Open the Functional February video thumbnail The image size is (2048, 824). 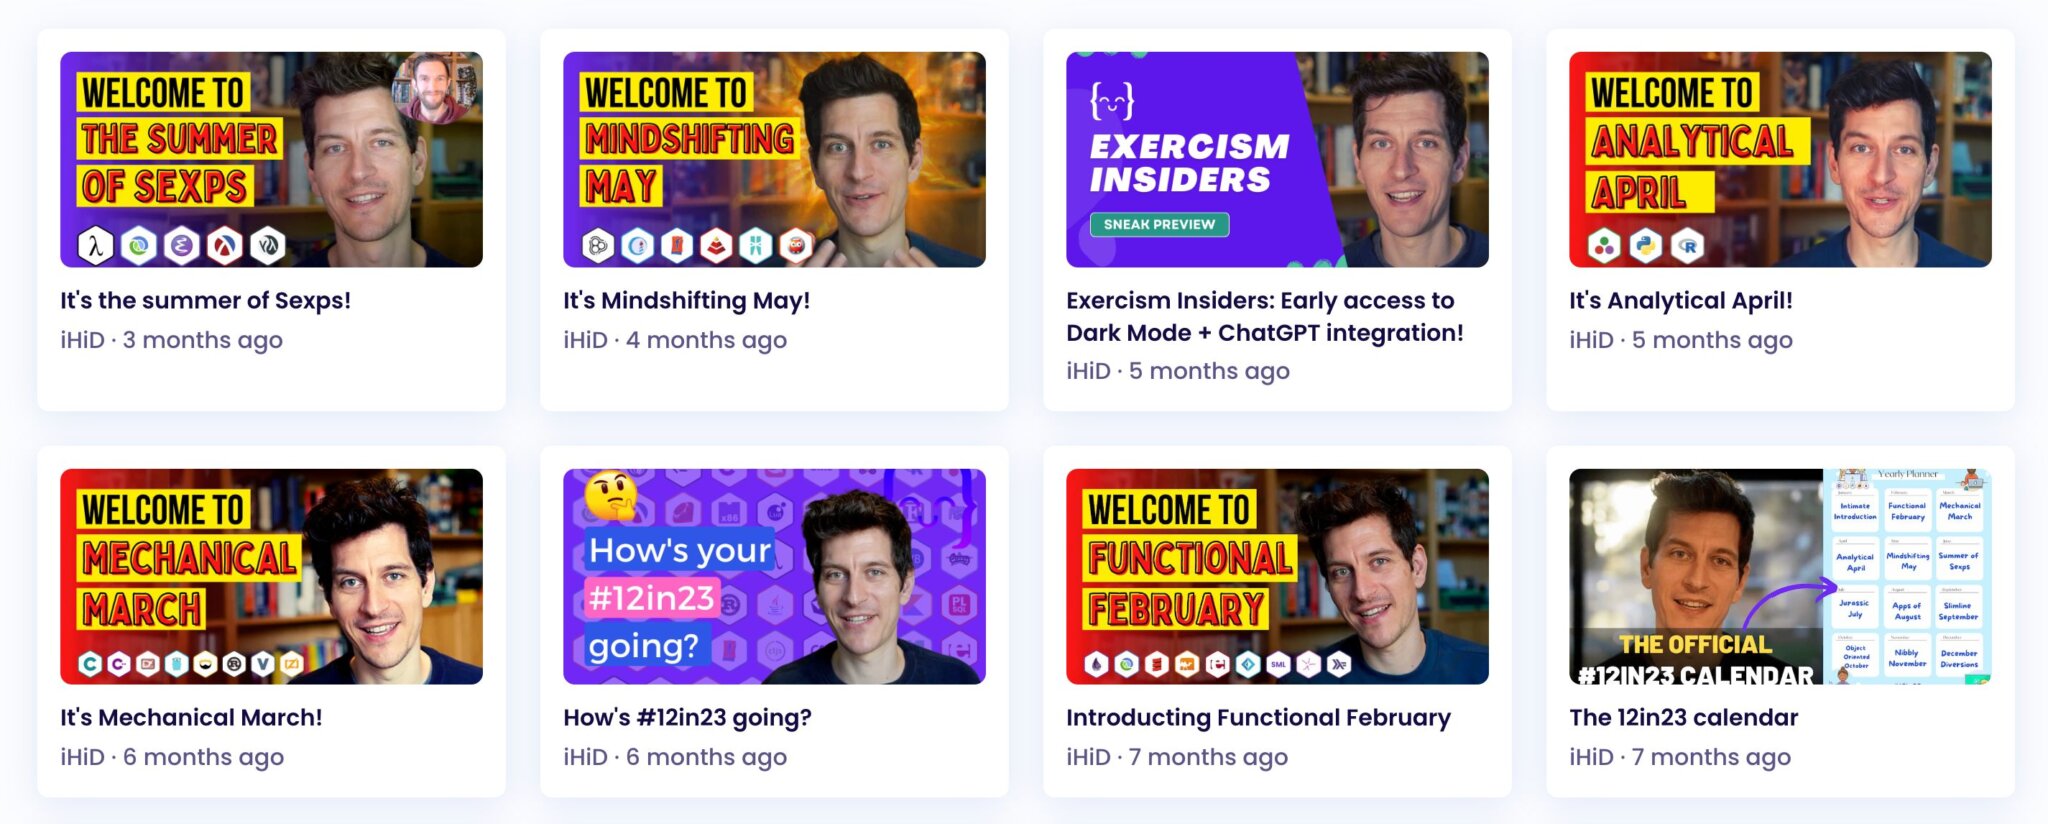[1277, 577]
